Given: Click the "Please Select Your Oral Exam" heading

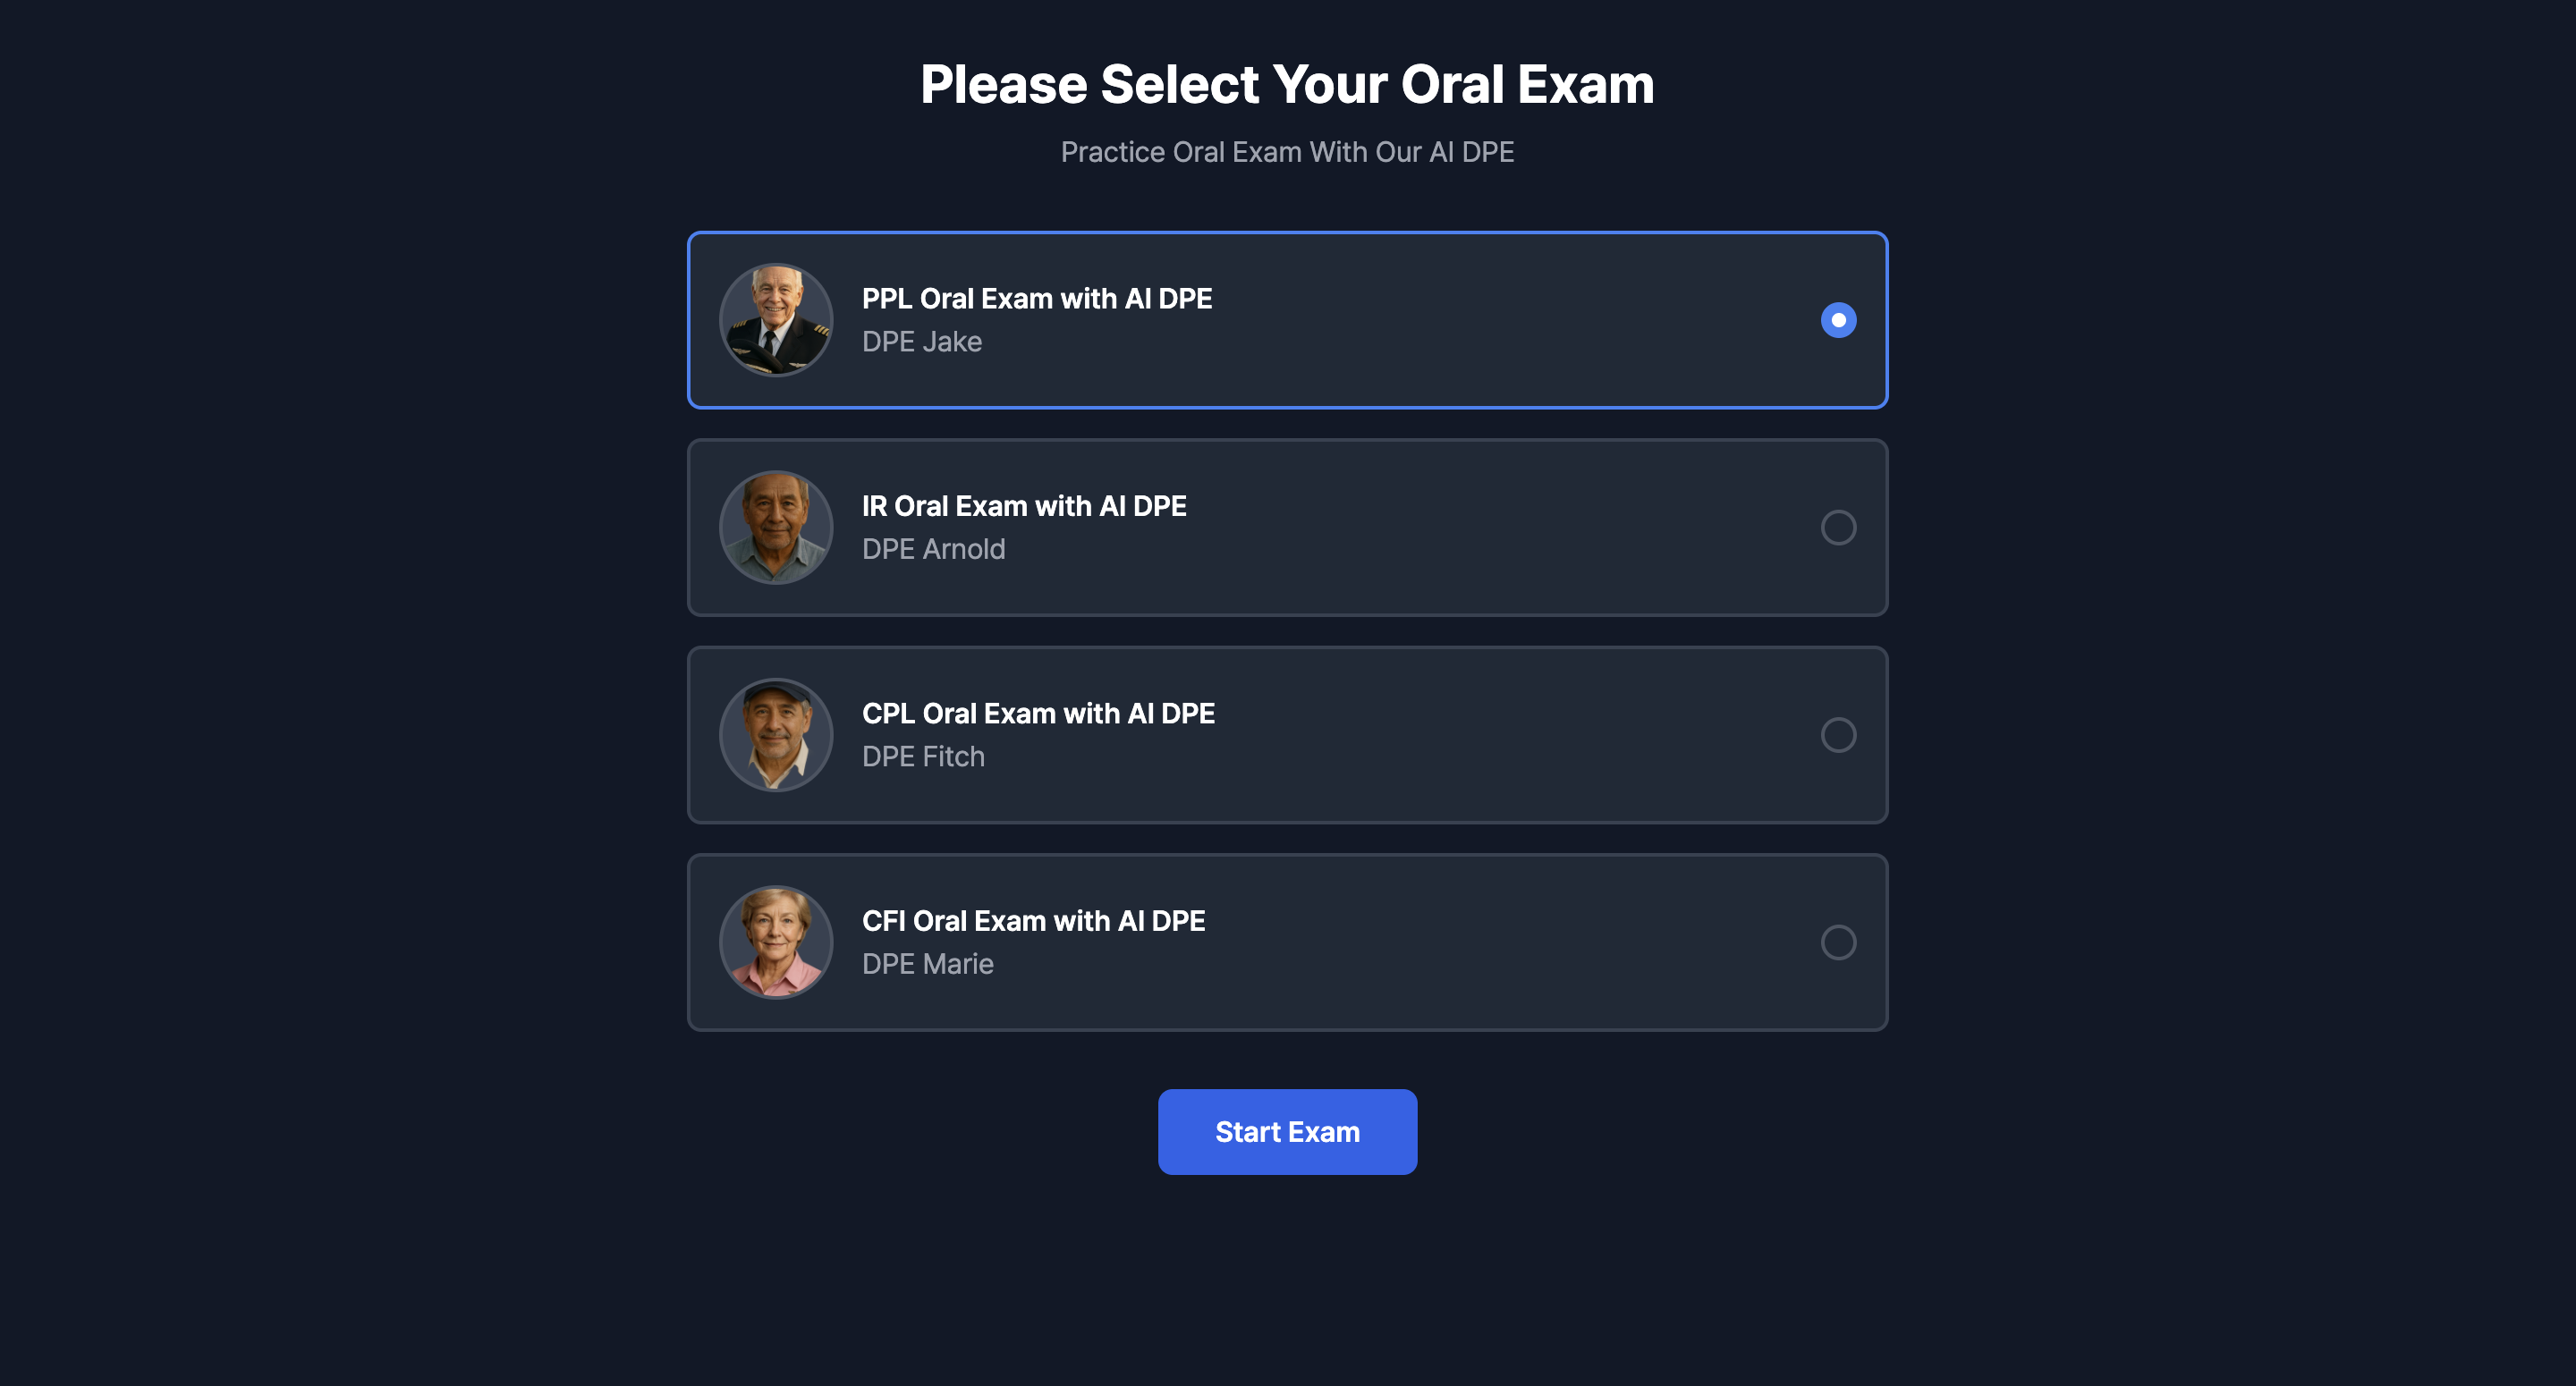Looking at the screenshot, I should 1287,84.
